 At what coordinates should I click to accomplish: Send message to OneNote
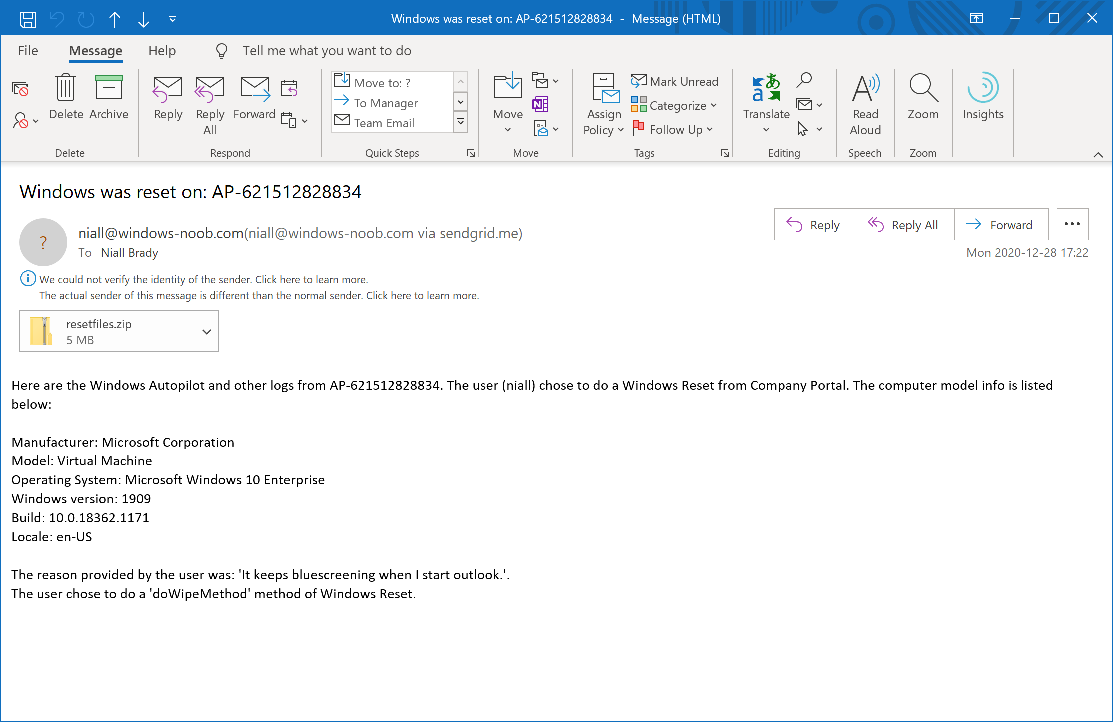click(x=540, y=104)
